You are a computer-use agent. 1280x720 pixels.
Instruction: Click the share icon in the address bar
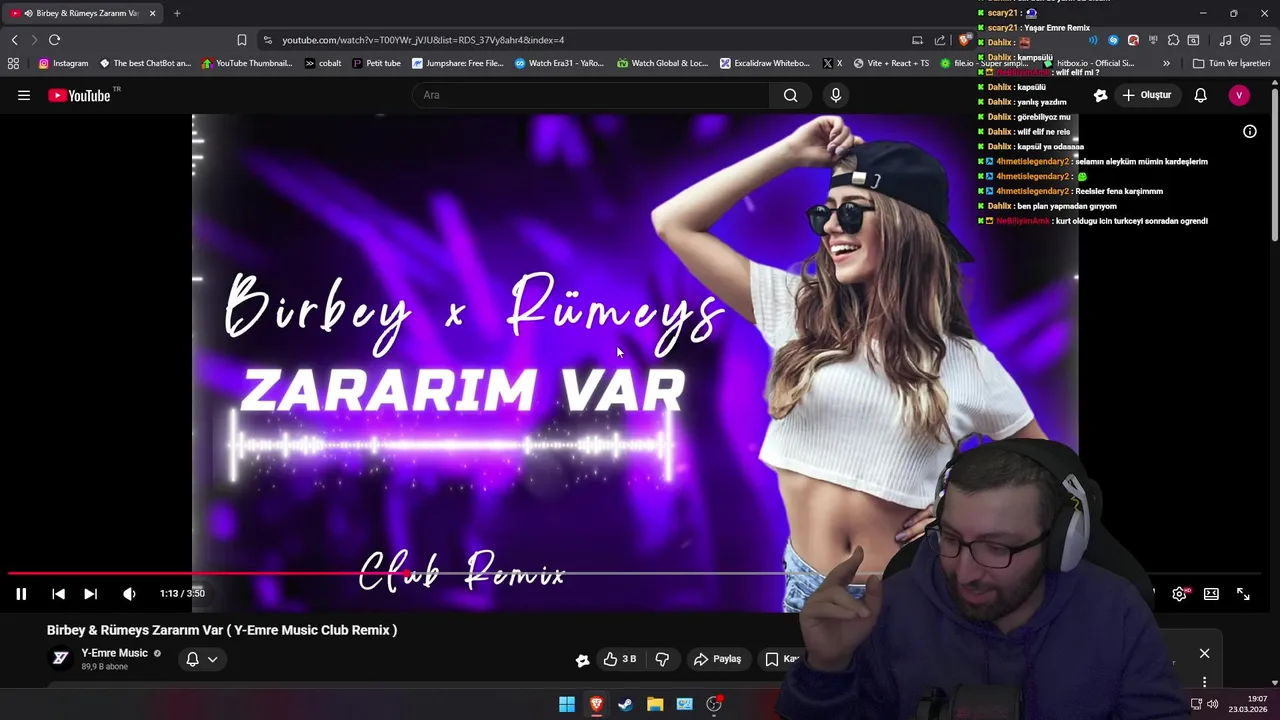(940, 40)
